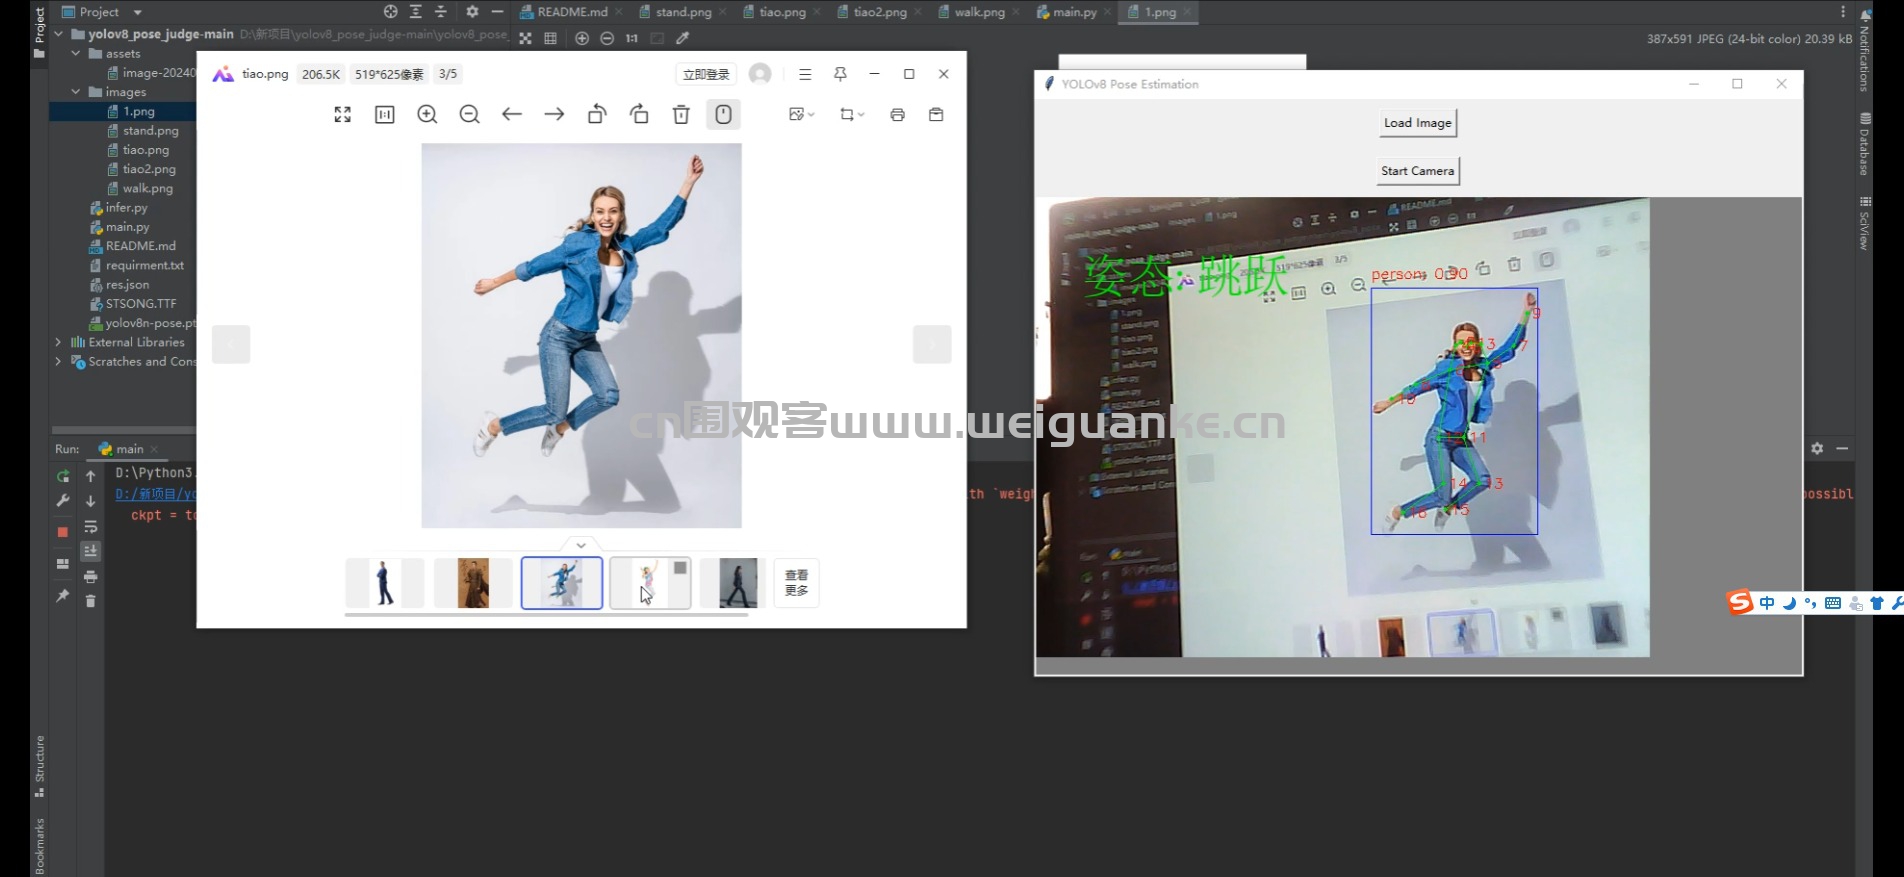Collapse the thumbnail strip with the chevron
Viewport: 1904px width, 877px height.
(x=581, y=545)
